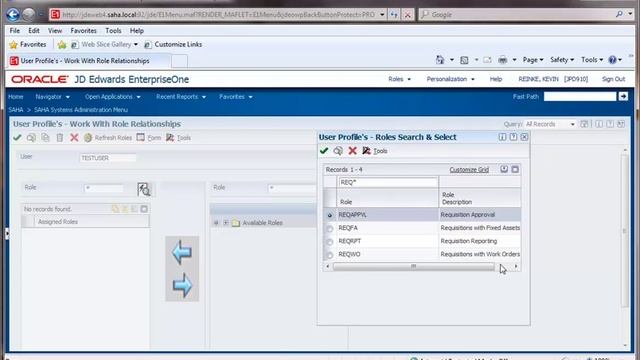Click the Help link in Oracle header
Screen dimensions: 640x360
[x=496, y=79]
